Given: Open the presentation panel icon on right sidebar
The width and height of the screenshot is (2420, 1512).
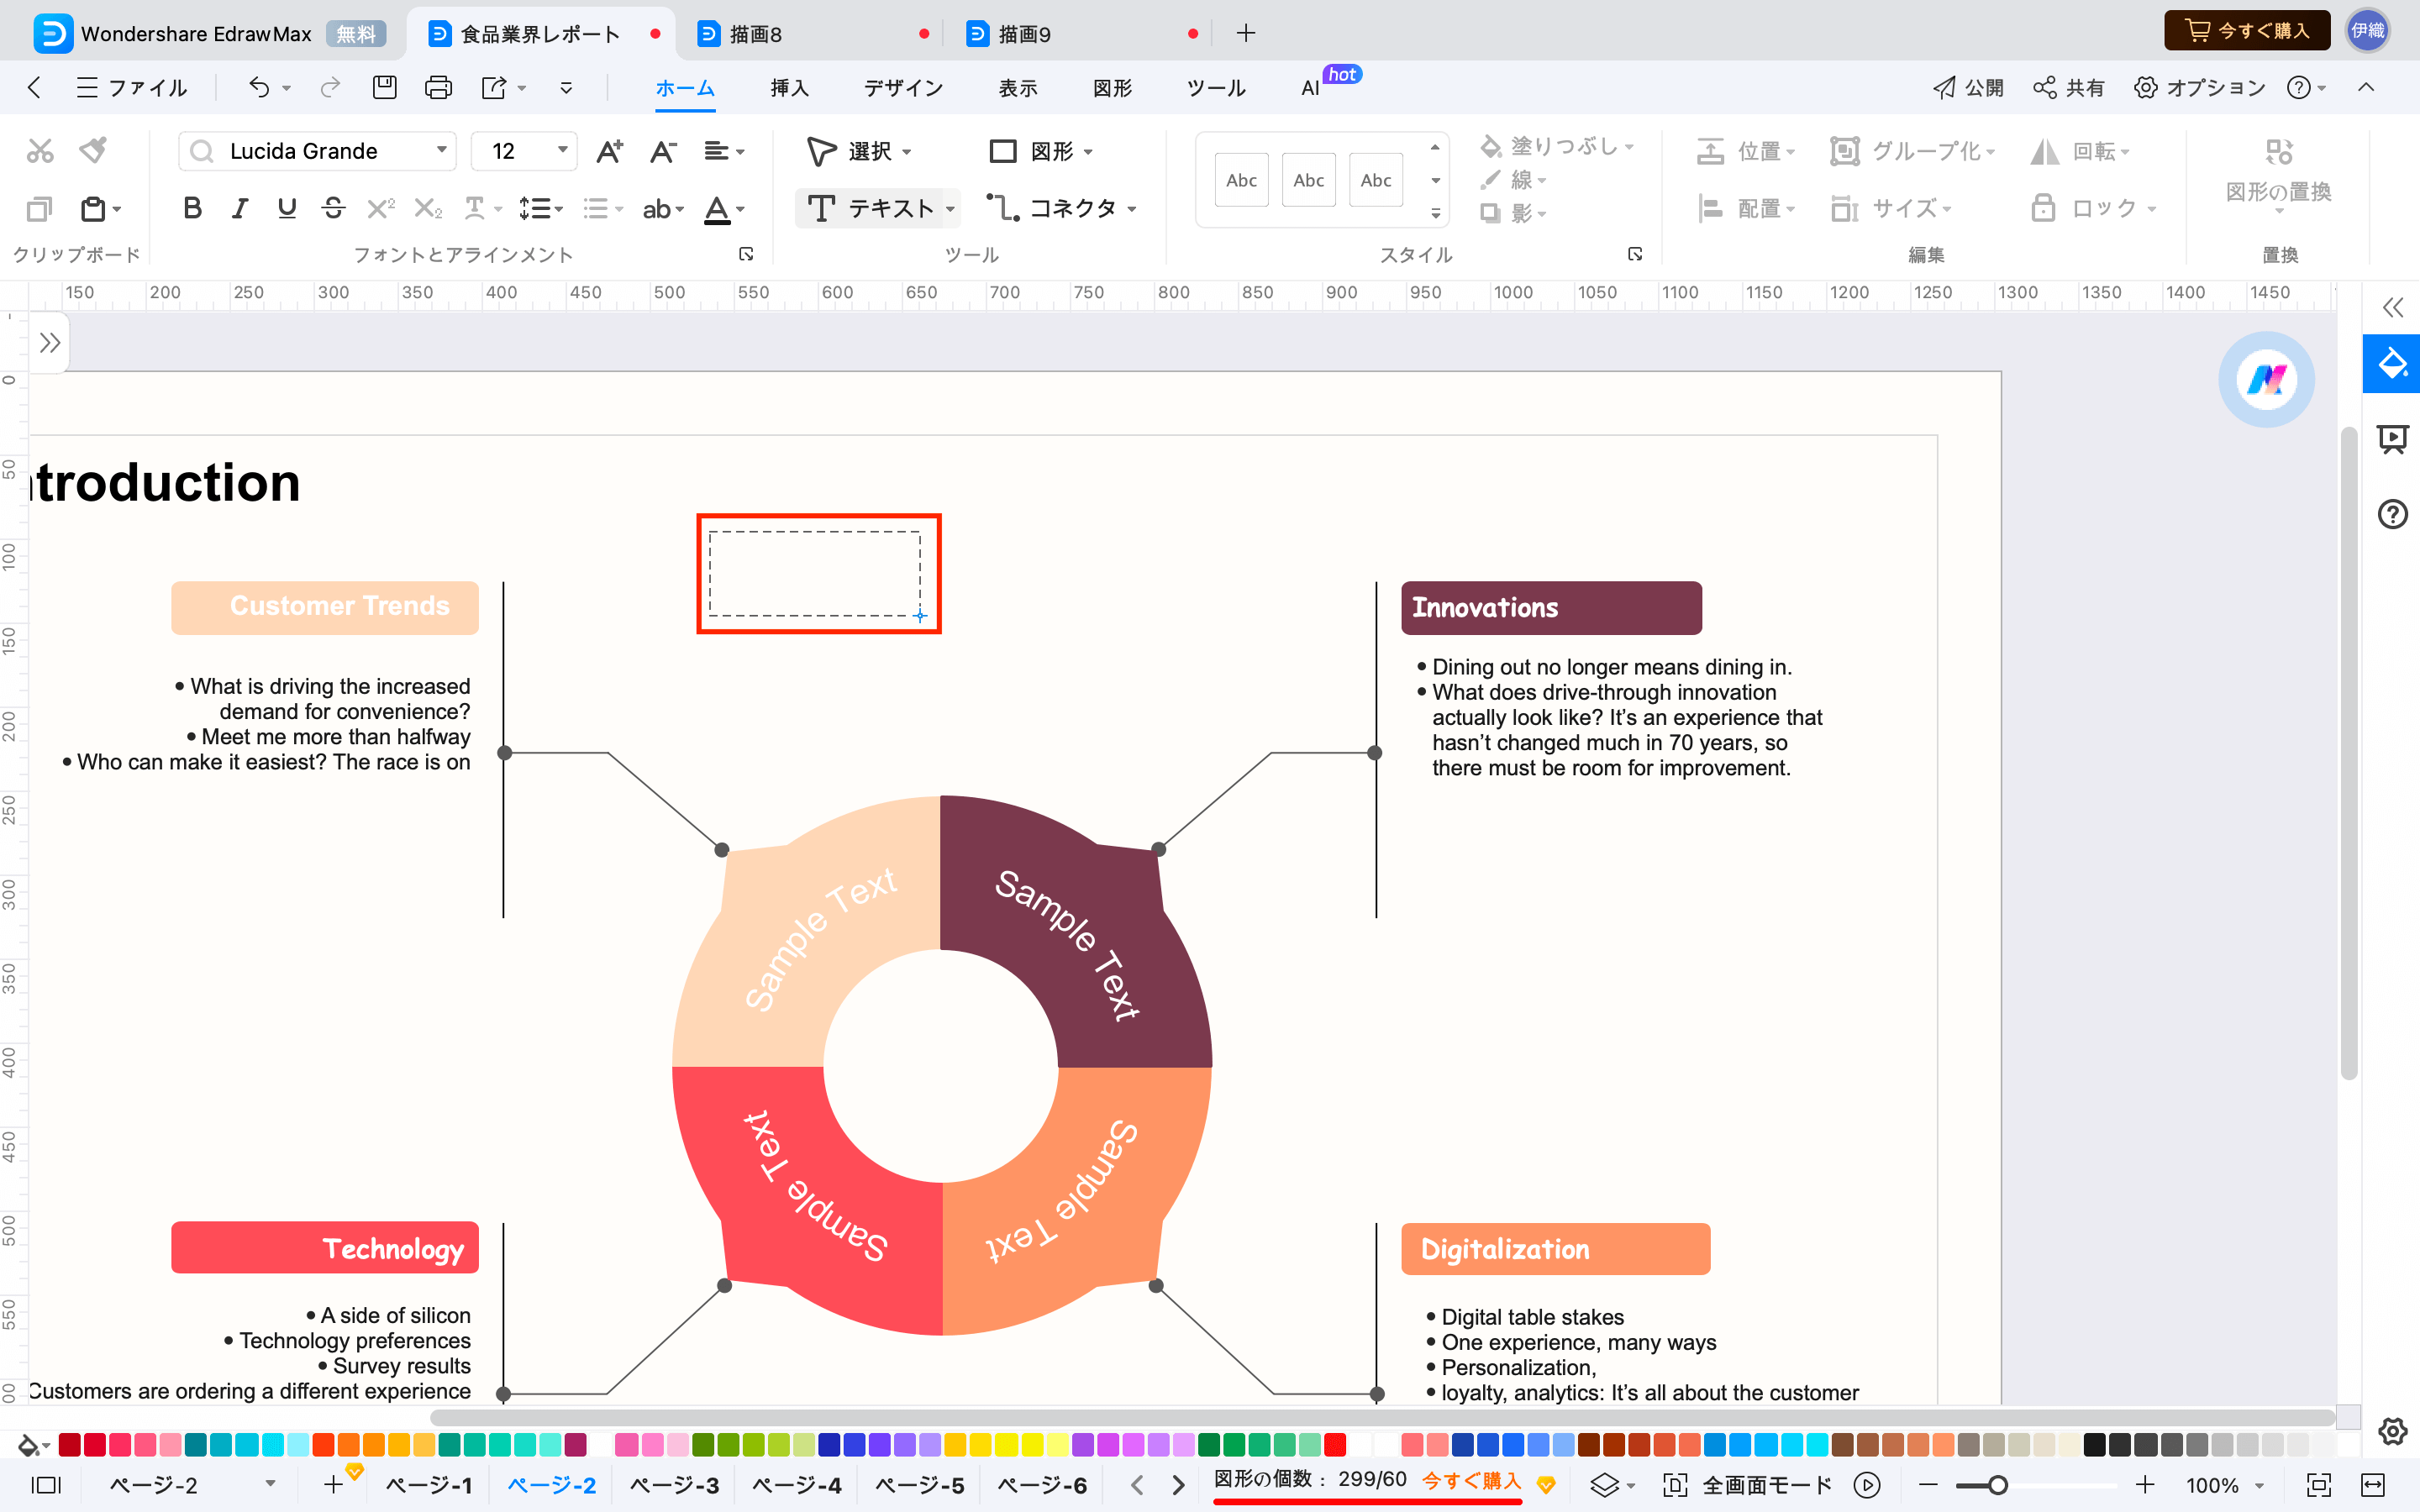Looking at the screenshot, I should [x=2392, y=439].
